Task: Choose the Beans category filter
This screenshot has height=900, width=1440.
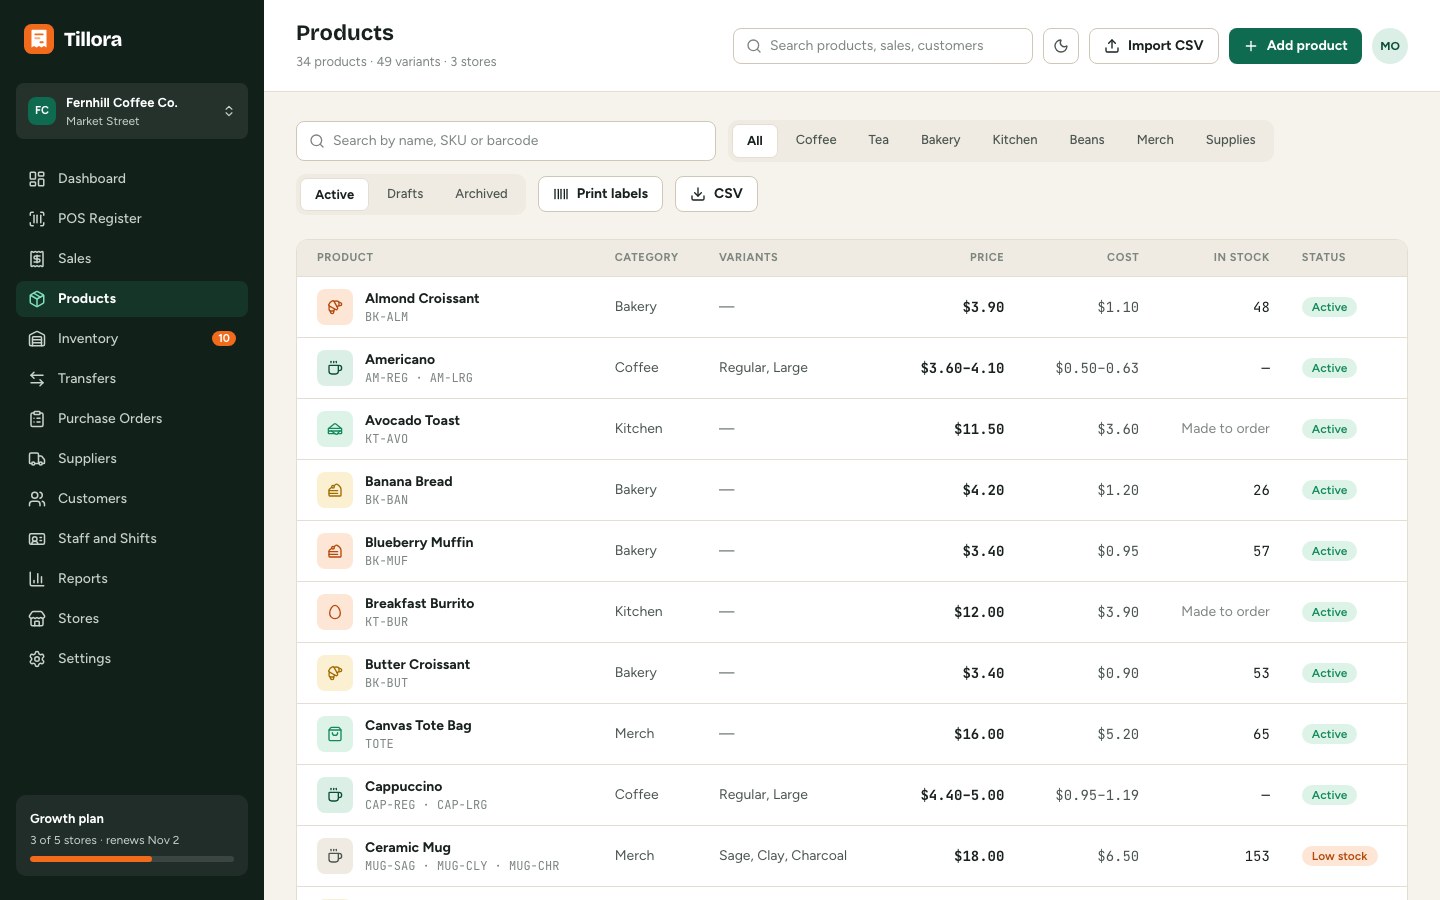Action: (1087, 140)
